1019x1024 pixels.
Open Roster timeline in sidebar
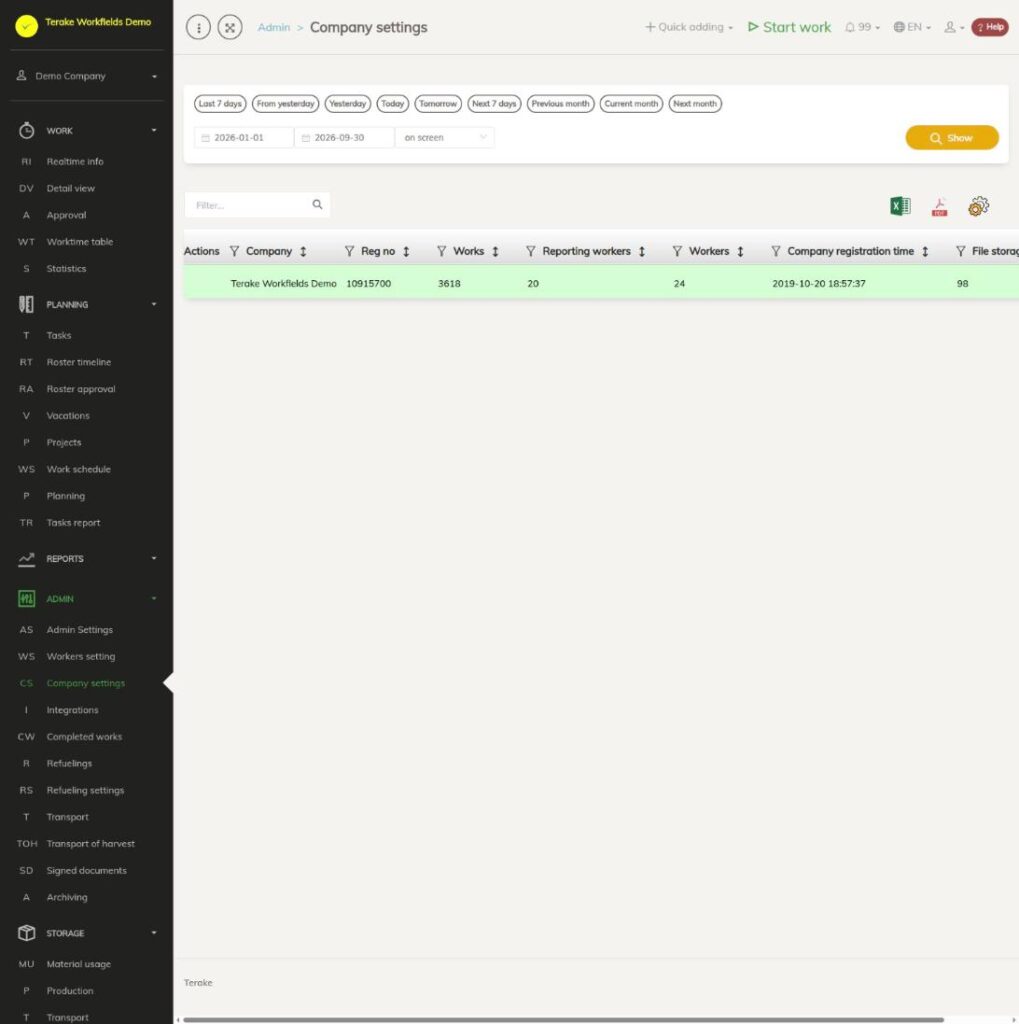79,362
